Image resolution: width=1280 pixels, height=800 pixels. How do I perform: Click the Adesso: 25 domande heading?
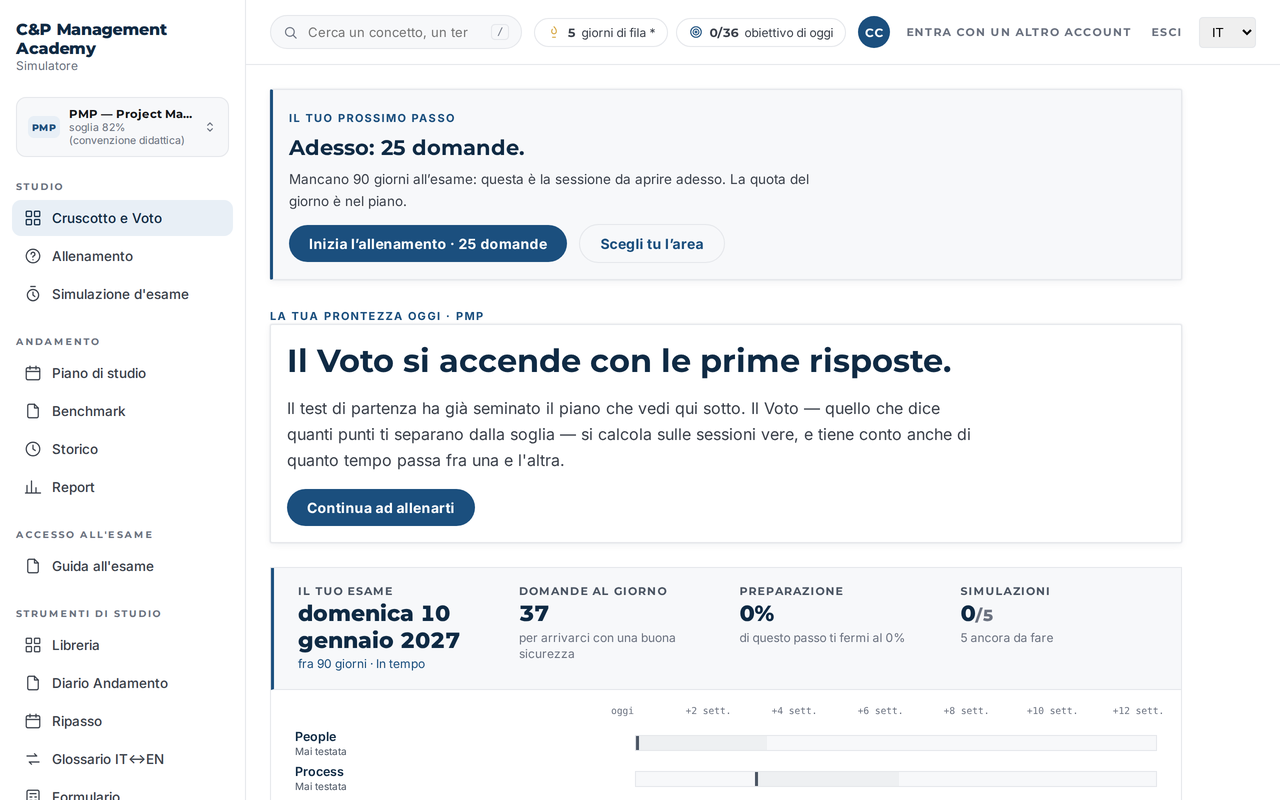click(407, 148)
